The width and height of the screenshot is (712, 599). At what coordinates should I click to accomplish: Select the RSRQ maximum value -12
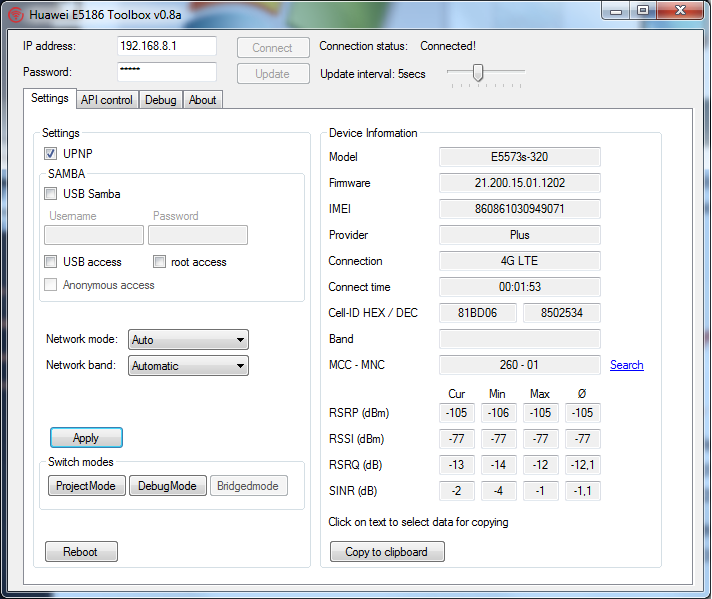[541, 465]
